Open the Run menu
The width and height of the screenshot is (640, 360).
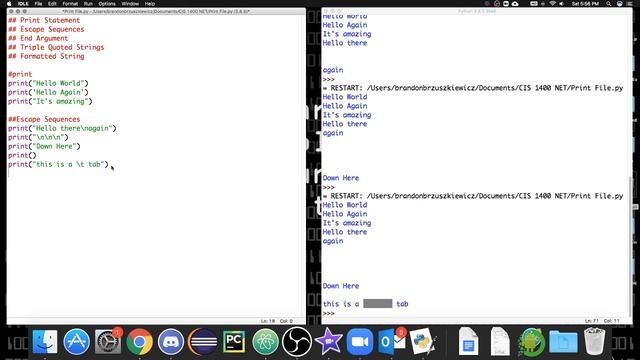pyautogui.click(x=88, y=4)
